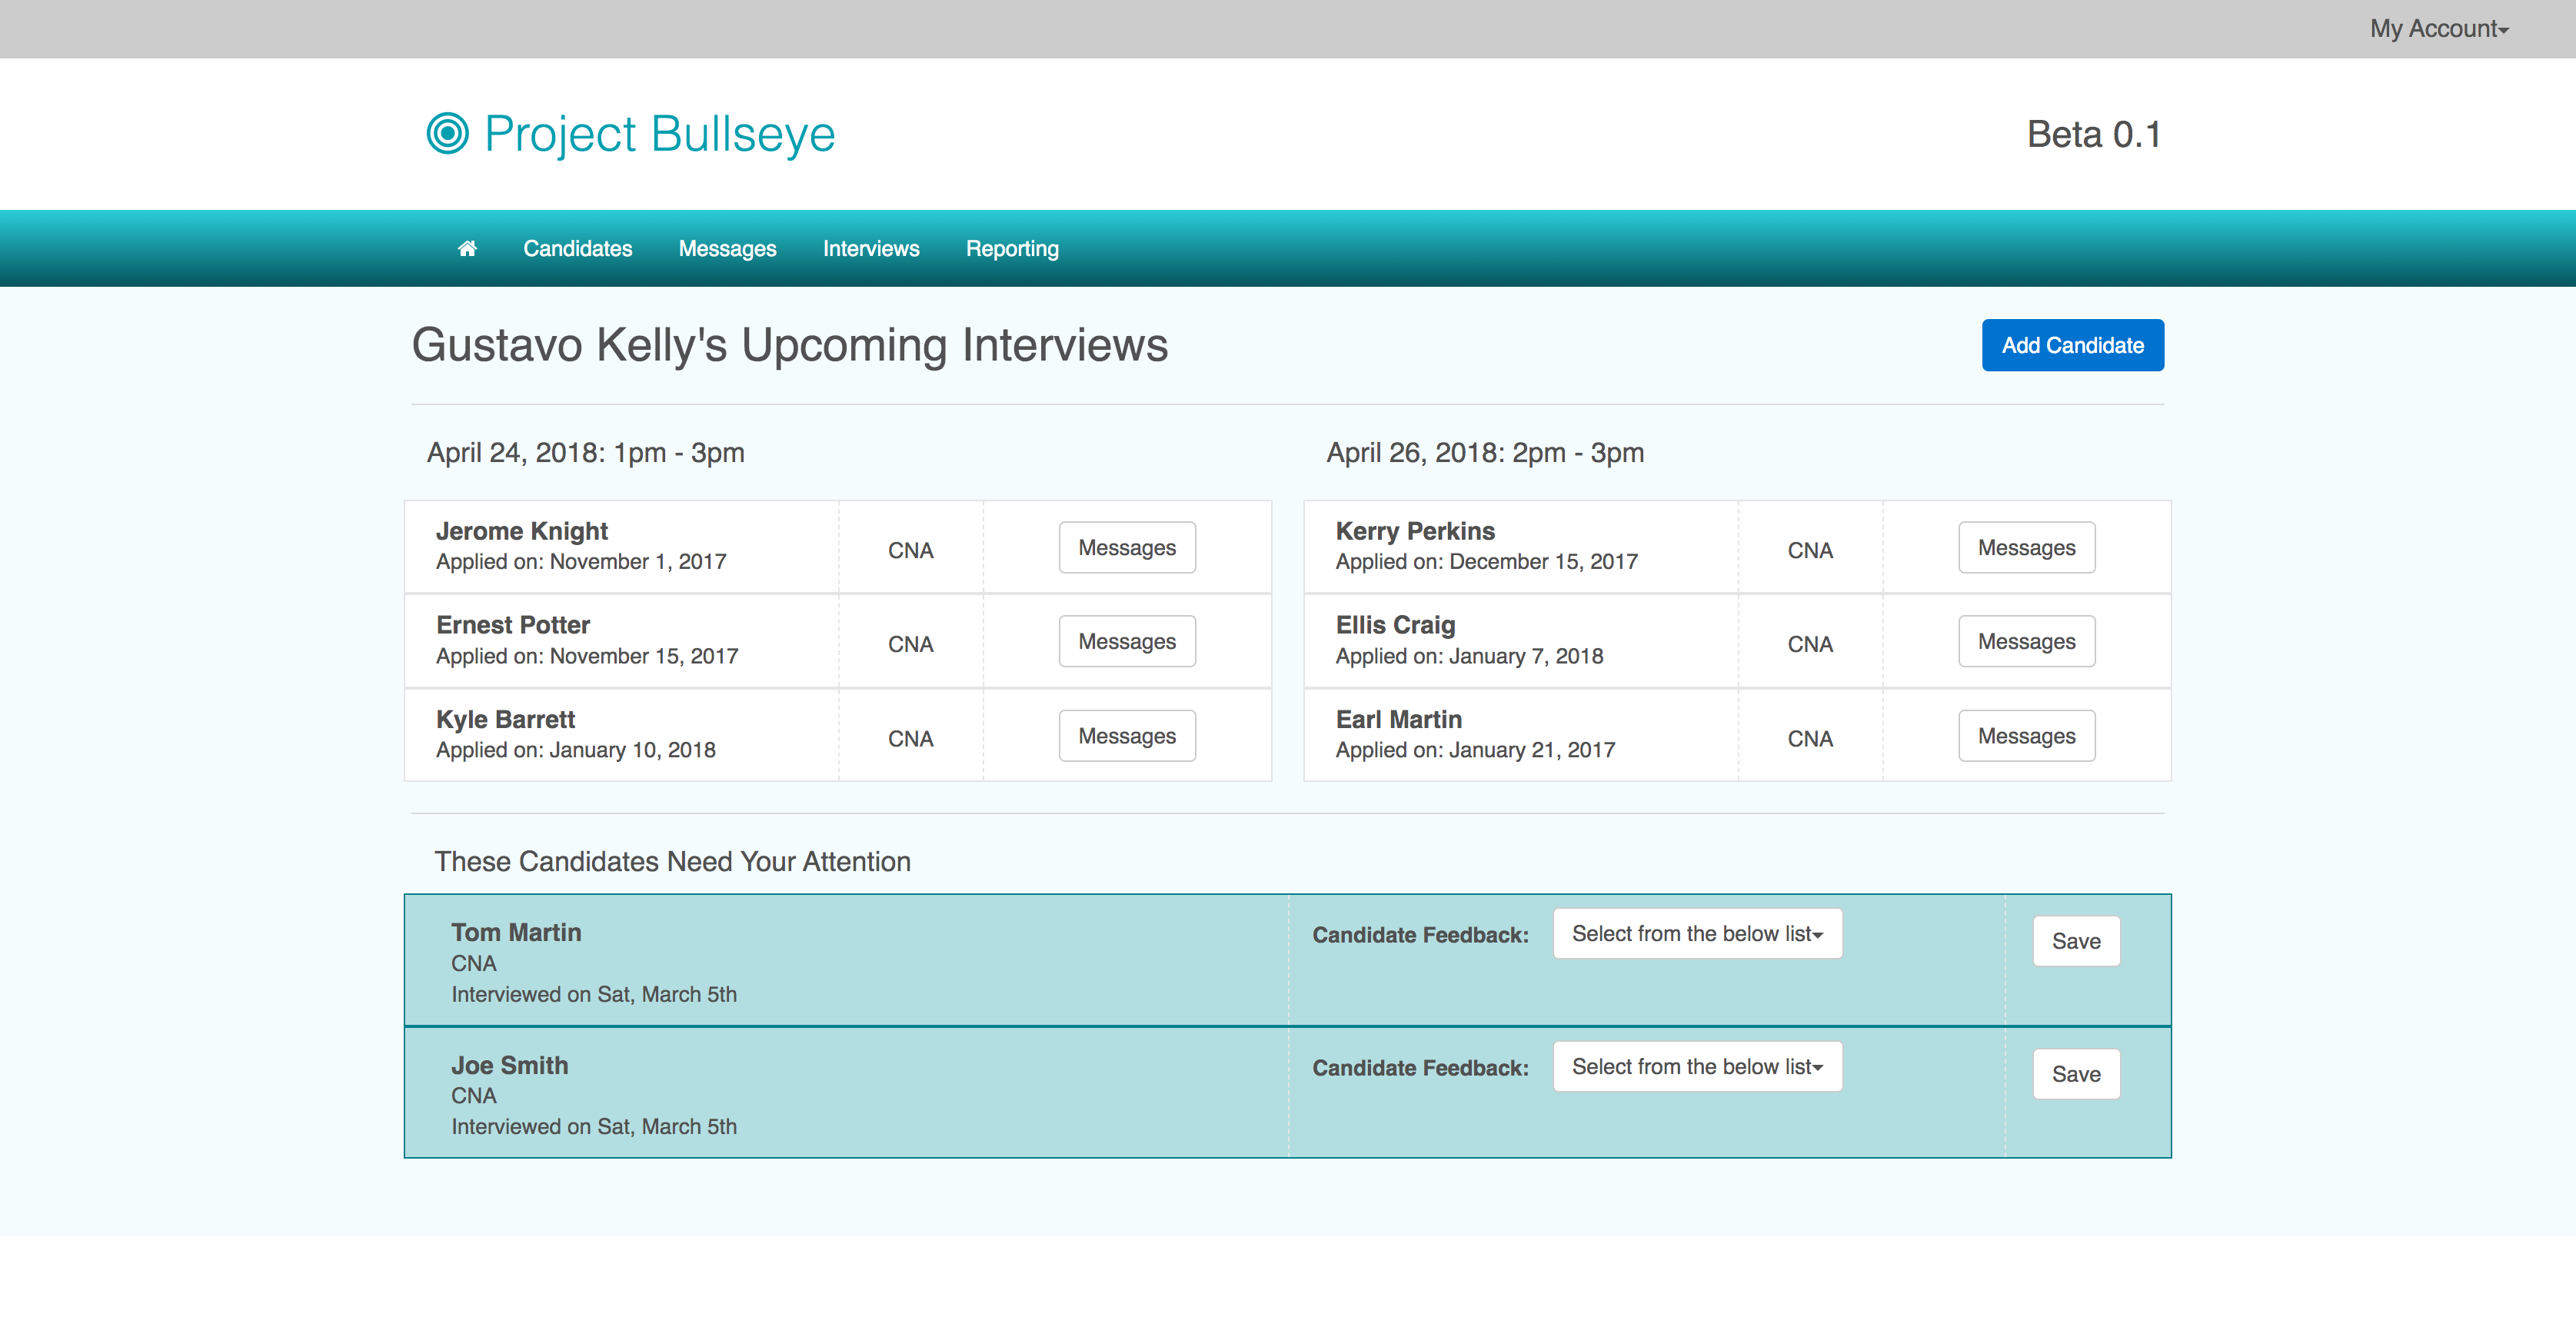Open Messages for Ernest Potter
2576x1327 pixels.
pyautogui.click(x=1126, y=641)
